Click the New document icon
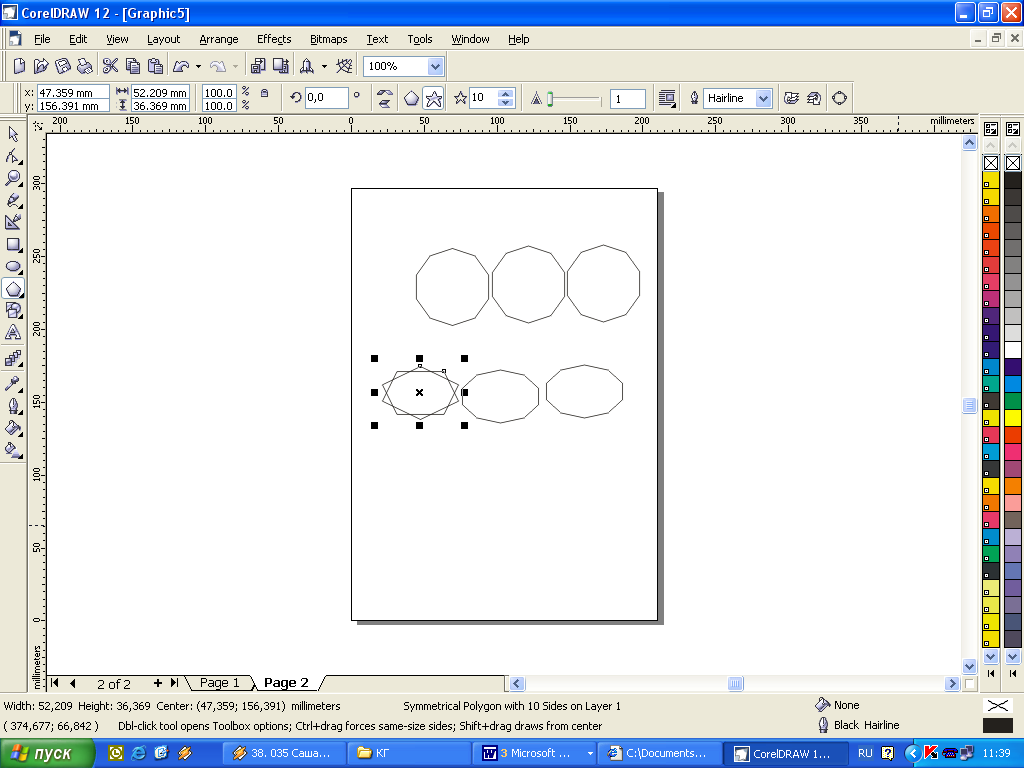 pos(20,66)
